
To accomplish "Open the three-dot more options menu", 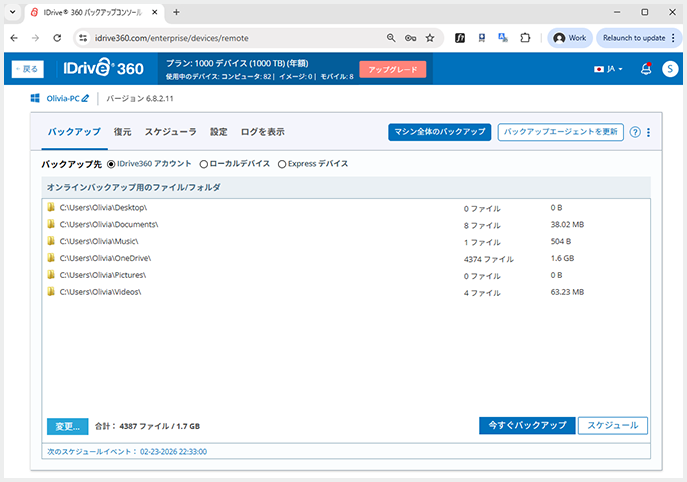I will point(648,132).
